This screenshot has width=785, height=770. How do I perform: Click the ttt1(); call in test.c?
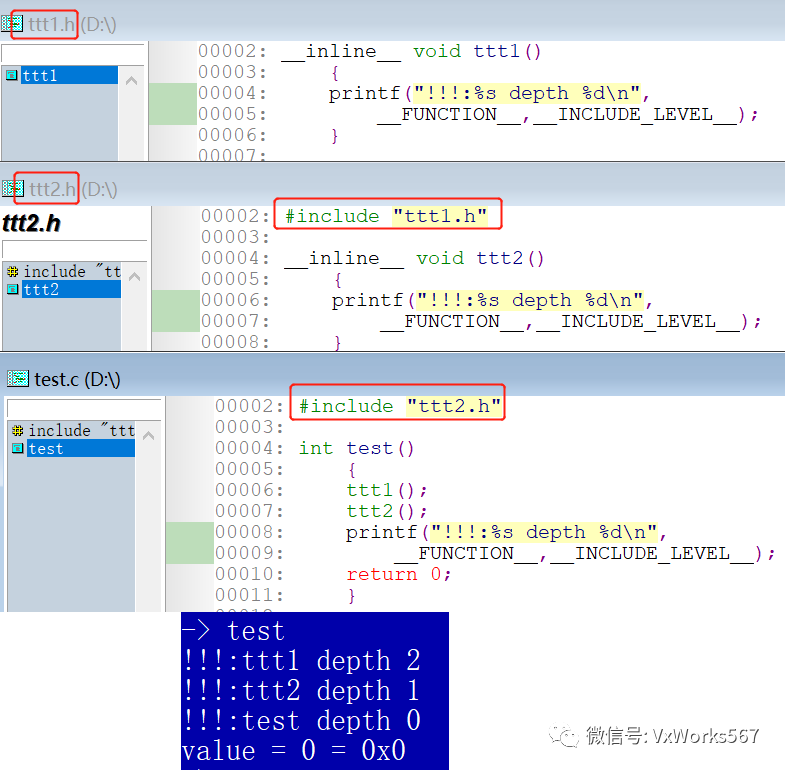(x=386, y=490)
